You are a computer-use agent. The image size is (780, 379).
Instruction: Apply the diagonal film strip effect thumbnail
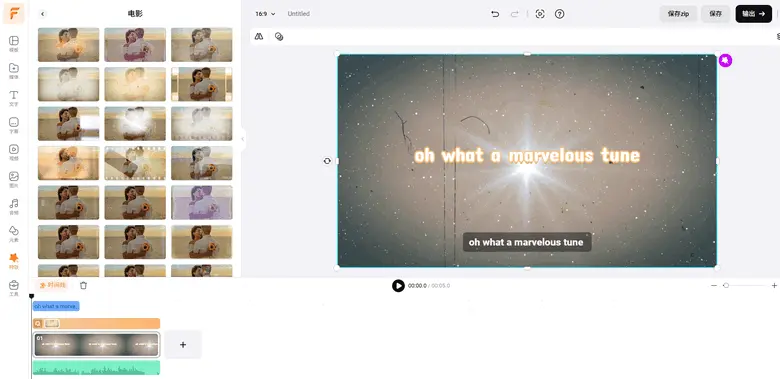(x=135, y=163)
